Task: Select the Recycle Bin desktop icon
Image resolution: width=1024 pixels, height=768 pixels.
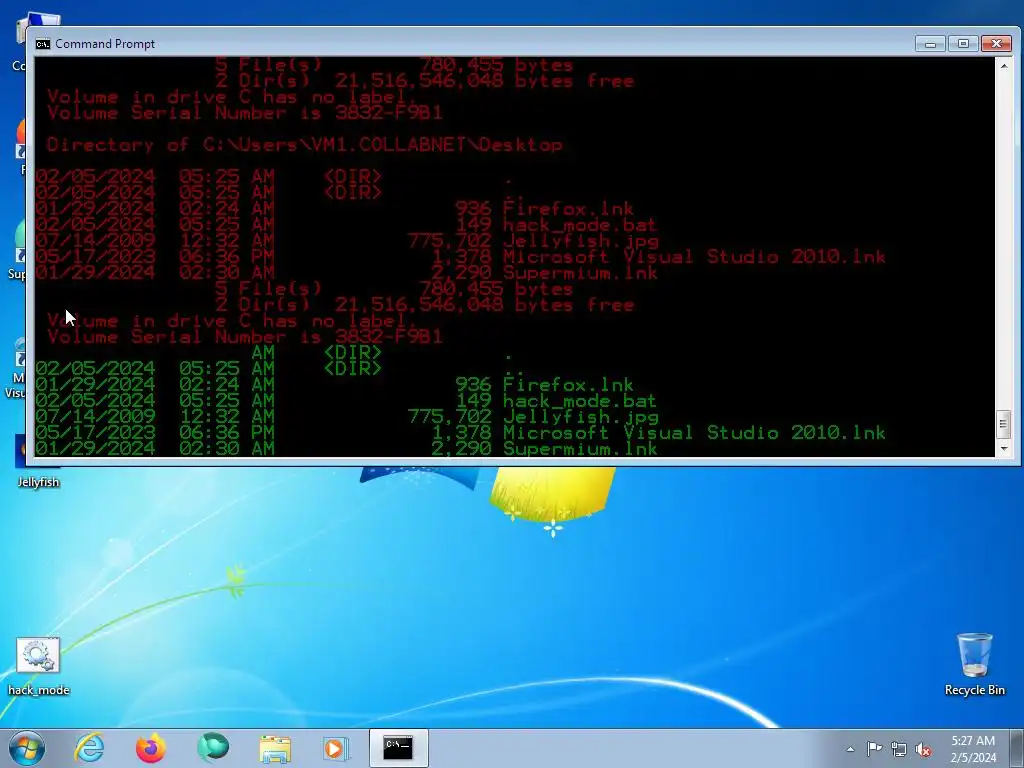Action: click(x=974, y=664)
